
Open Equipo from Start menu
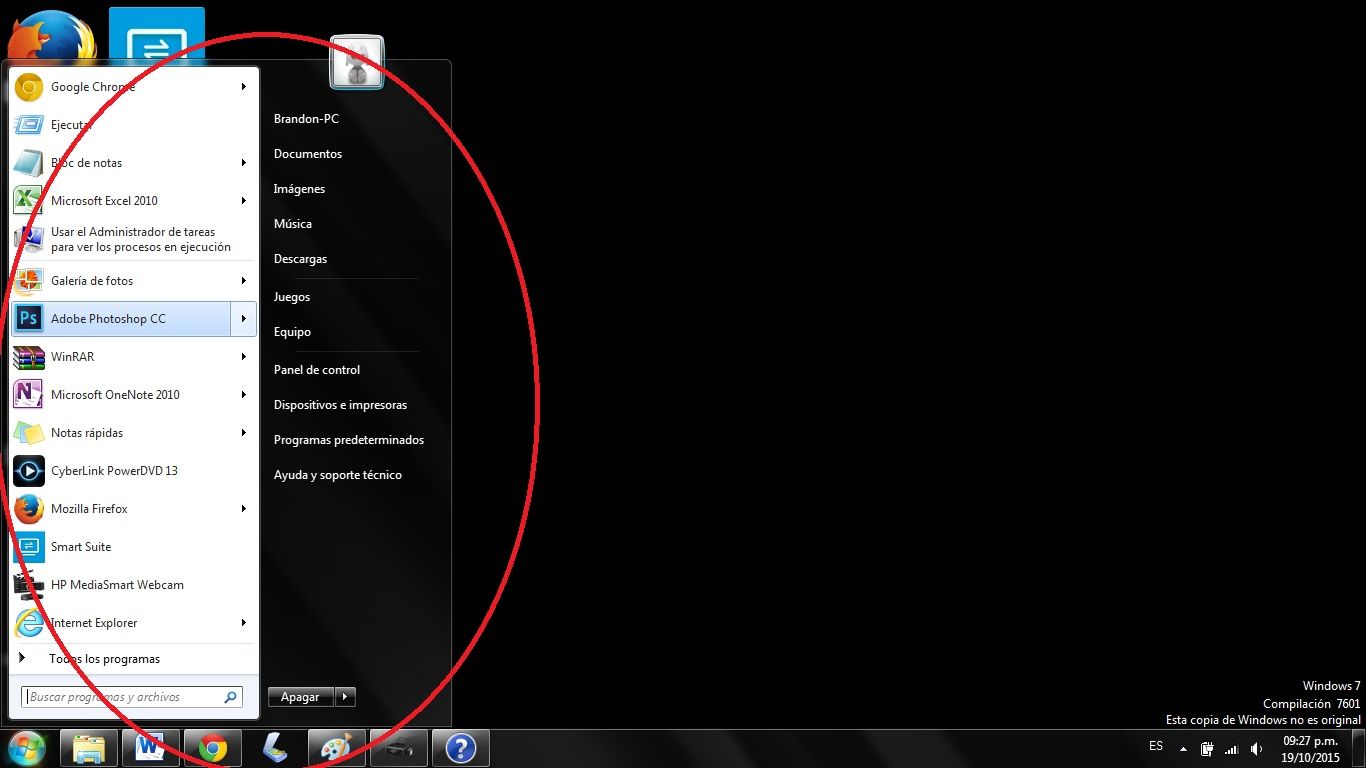coord(292,332)
